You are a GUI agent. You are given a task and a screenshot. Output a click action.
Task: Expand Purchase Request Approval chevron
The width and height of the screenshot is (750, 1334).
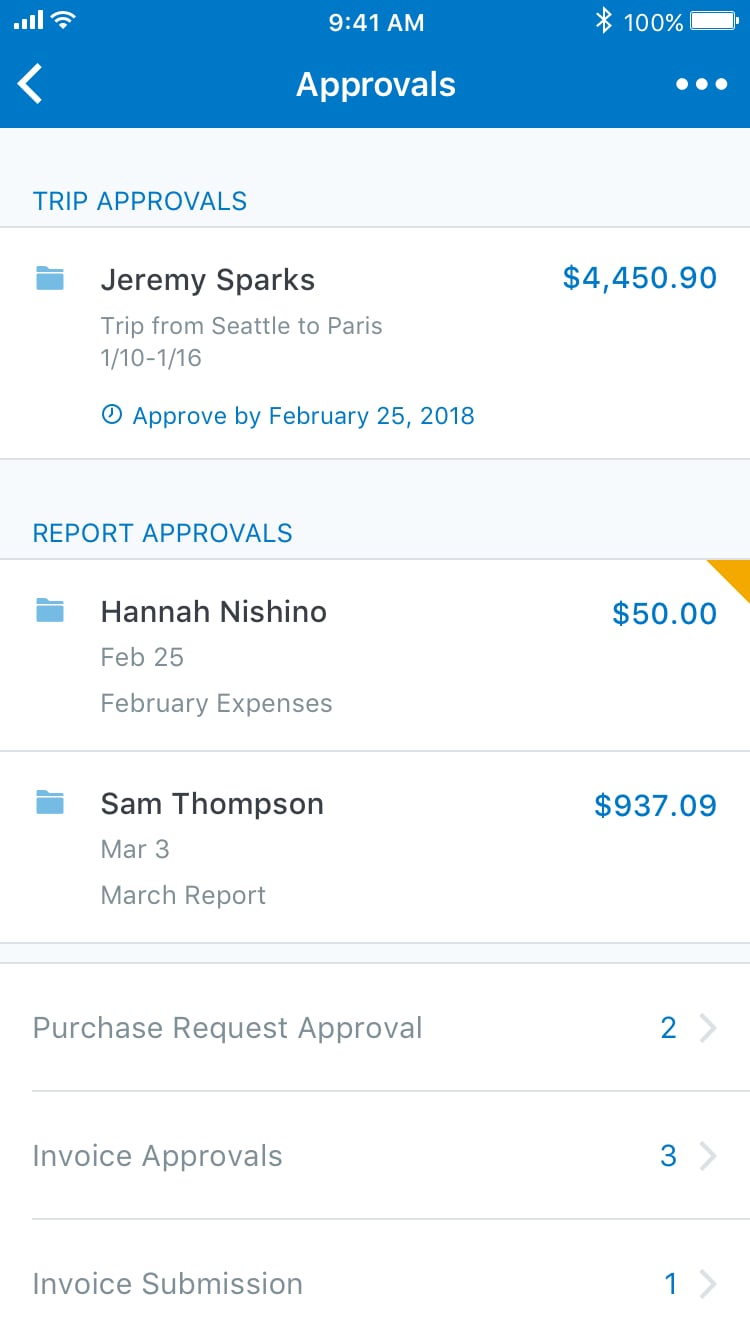pyautogui.click(x=708, y=1028)
